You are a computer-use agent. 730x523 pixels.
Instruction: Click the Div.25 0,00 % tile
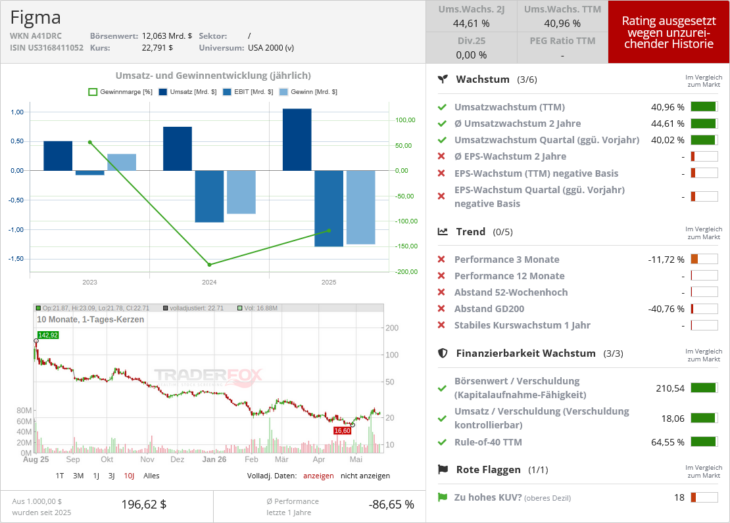point(471,48)
